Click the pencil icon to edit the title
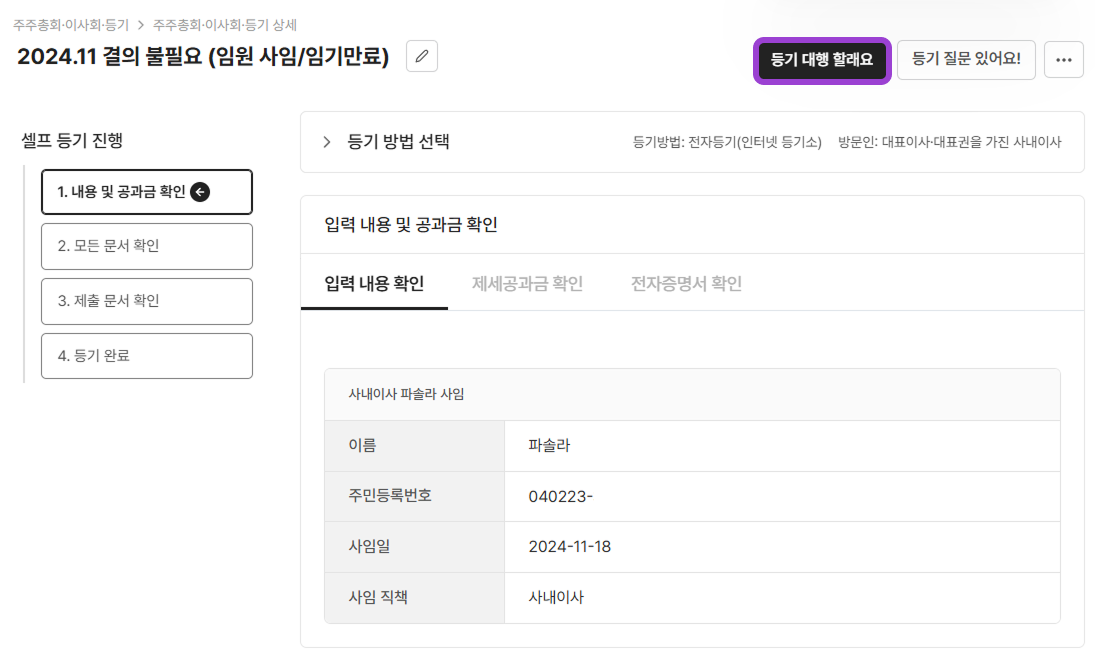Viewport: 1095px width, 655px height. [x=421, y=56]
